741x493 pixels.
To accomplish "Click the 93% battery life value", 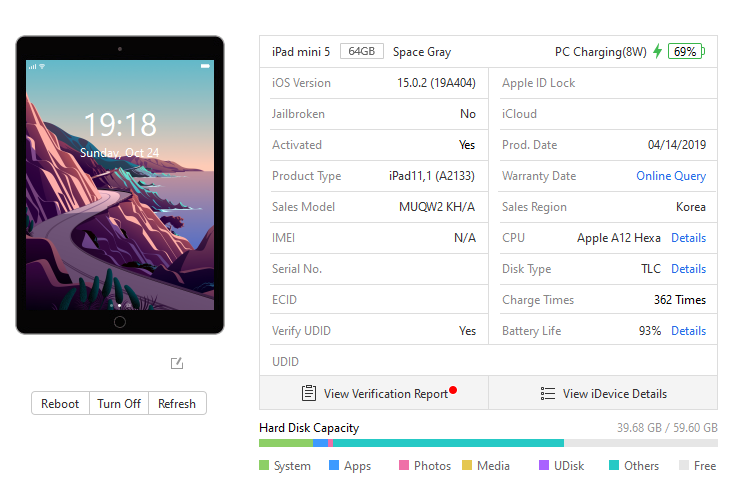I will [650, 331].
